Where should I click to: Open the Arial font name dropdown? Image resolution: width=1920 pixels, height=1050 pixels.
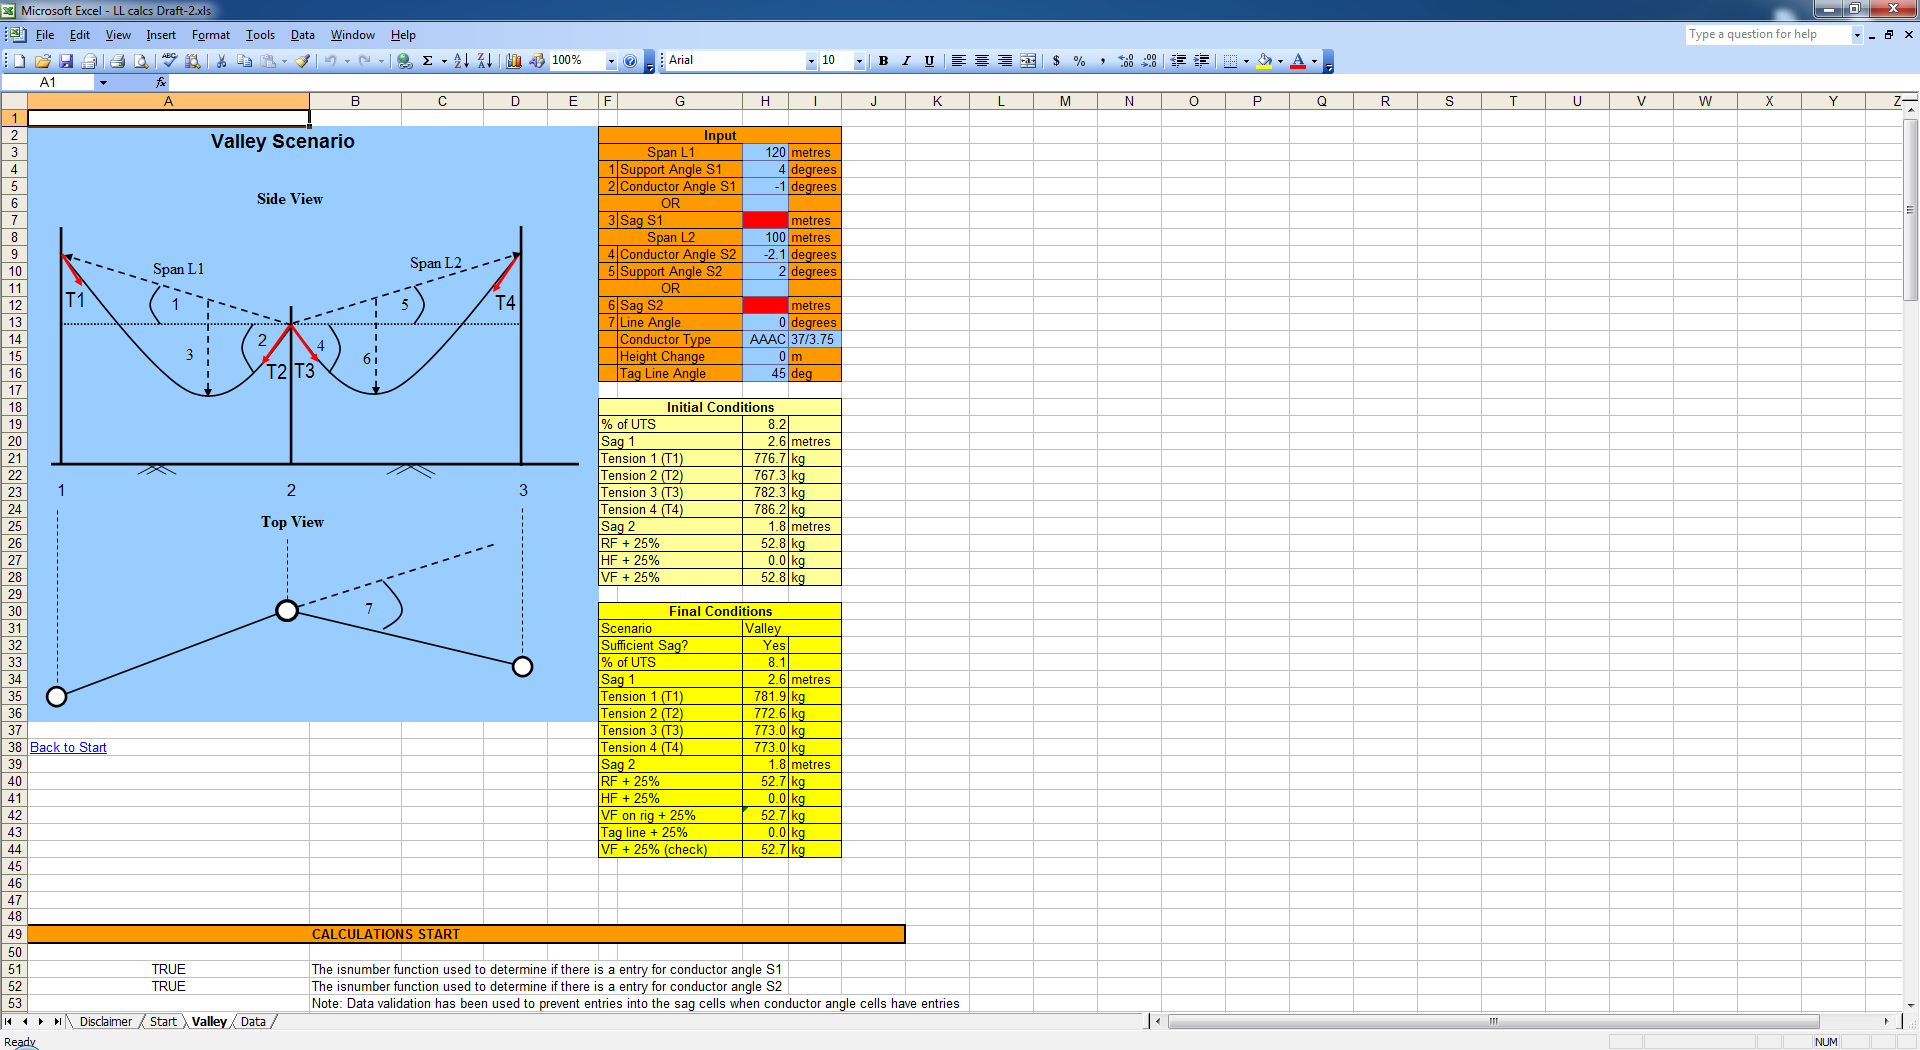(x=811, y=61)
